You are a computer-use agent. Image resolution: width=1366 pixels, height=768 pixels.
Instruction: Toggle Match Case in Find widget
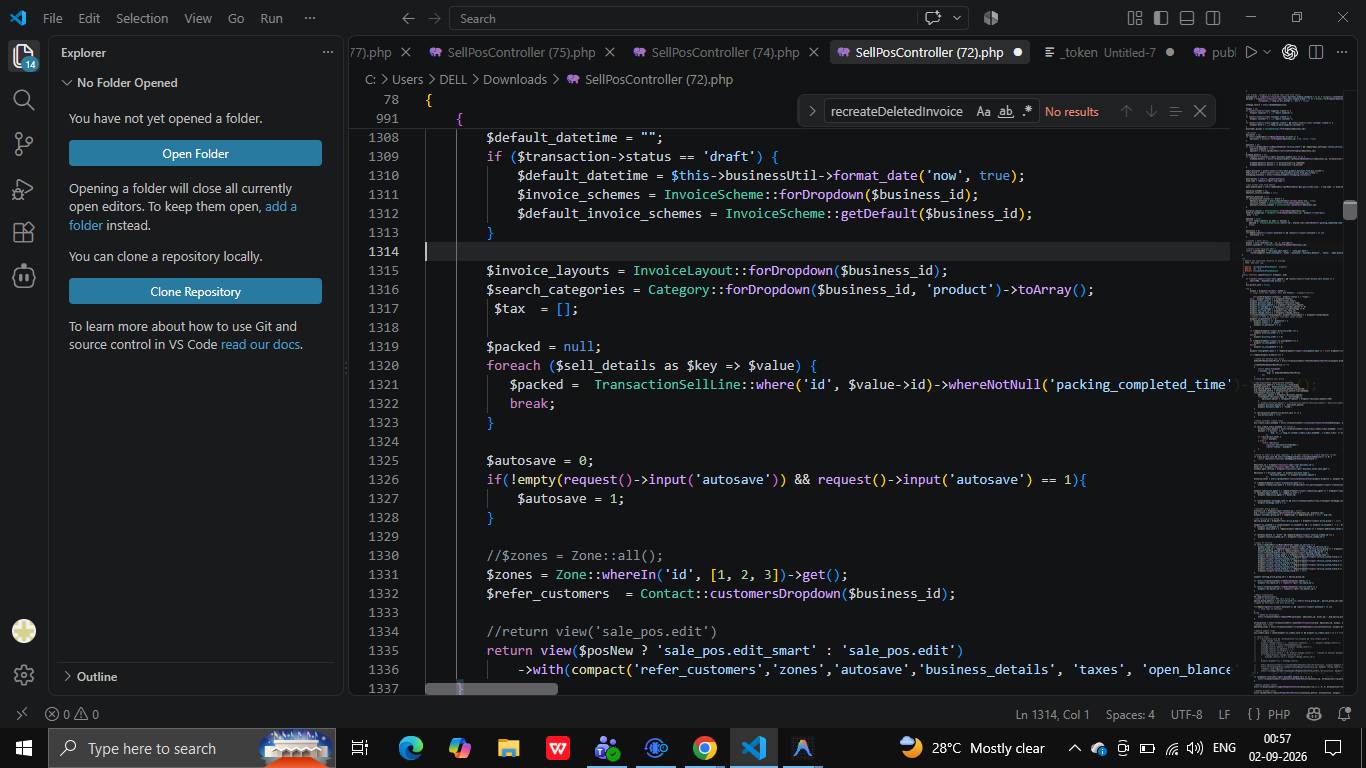point(983,111)
